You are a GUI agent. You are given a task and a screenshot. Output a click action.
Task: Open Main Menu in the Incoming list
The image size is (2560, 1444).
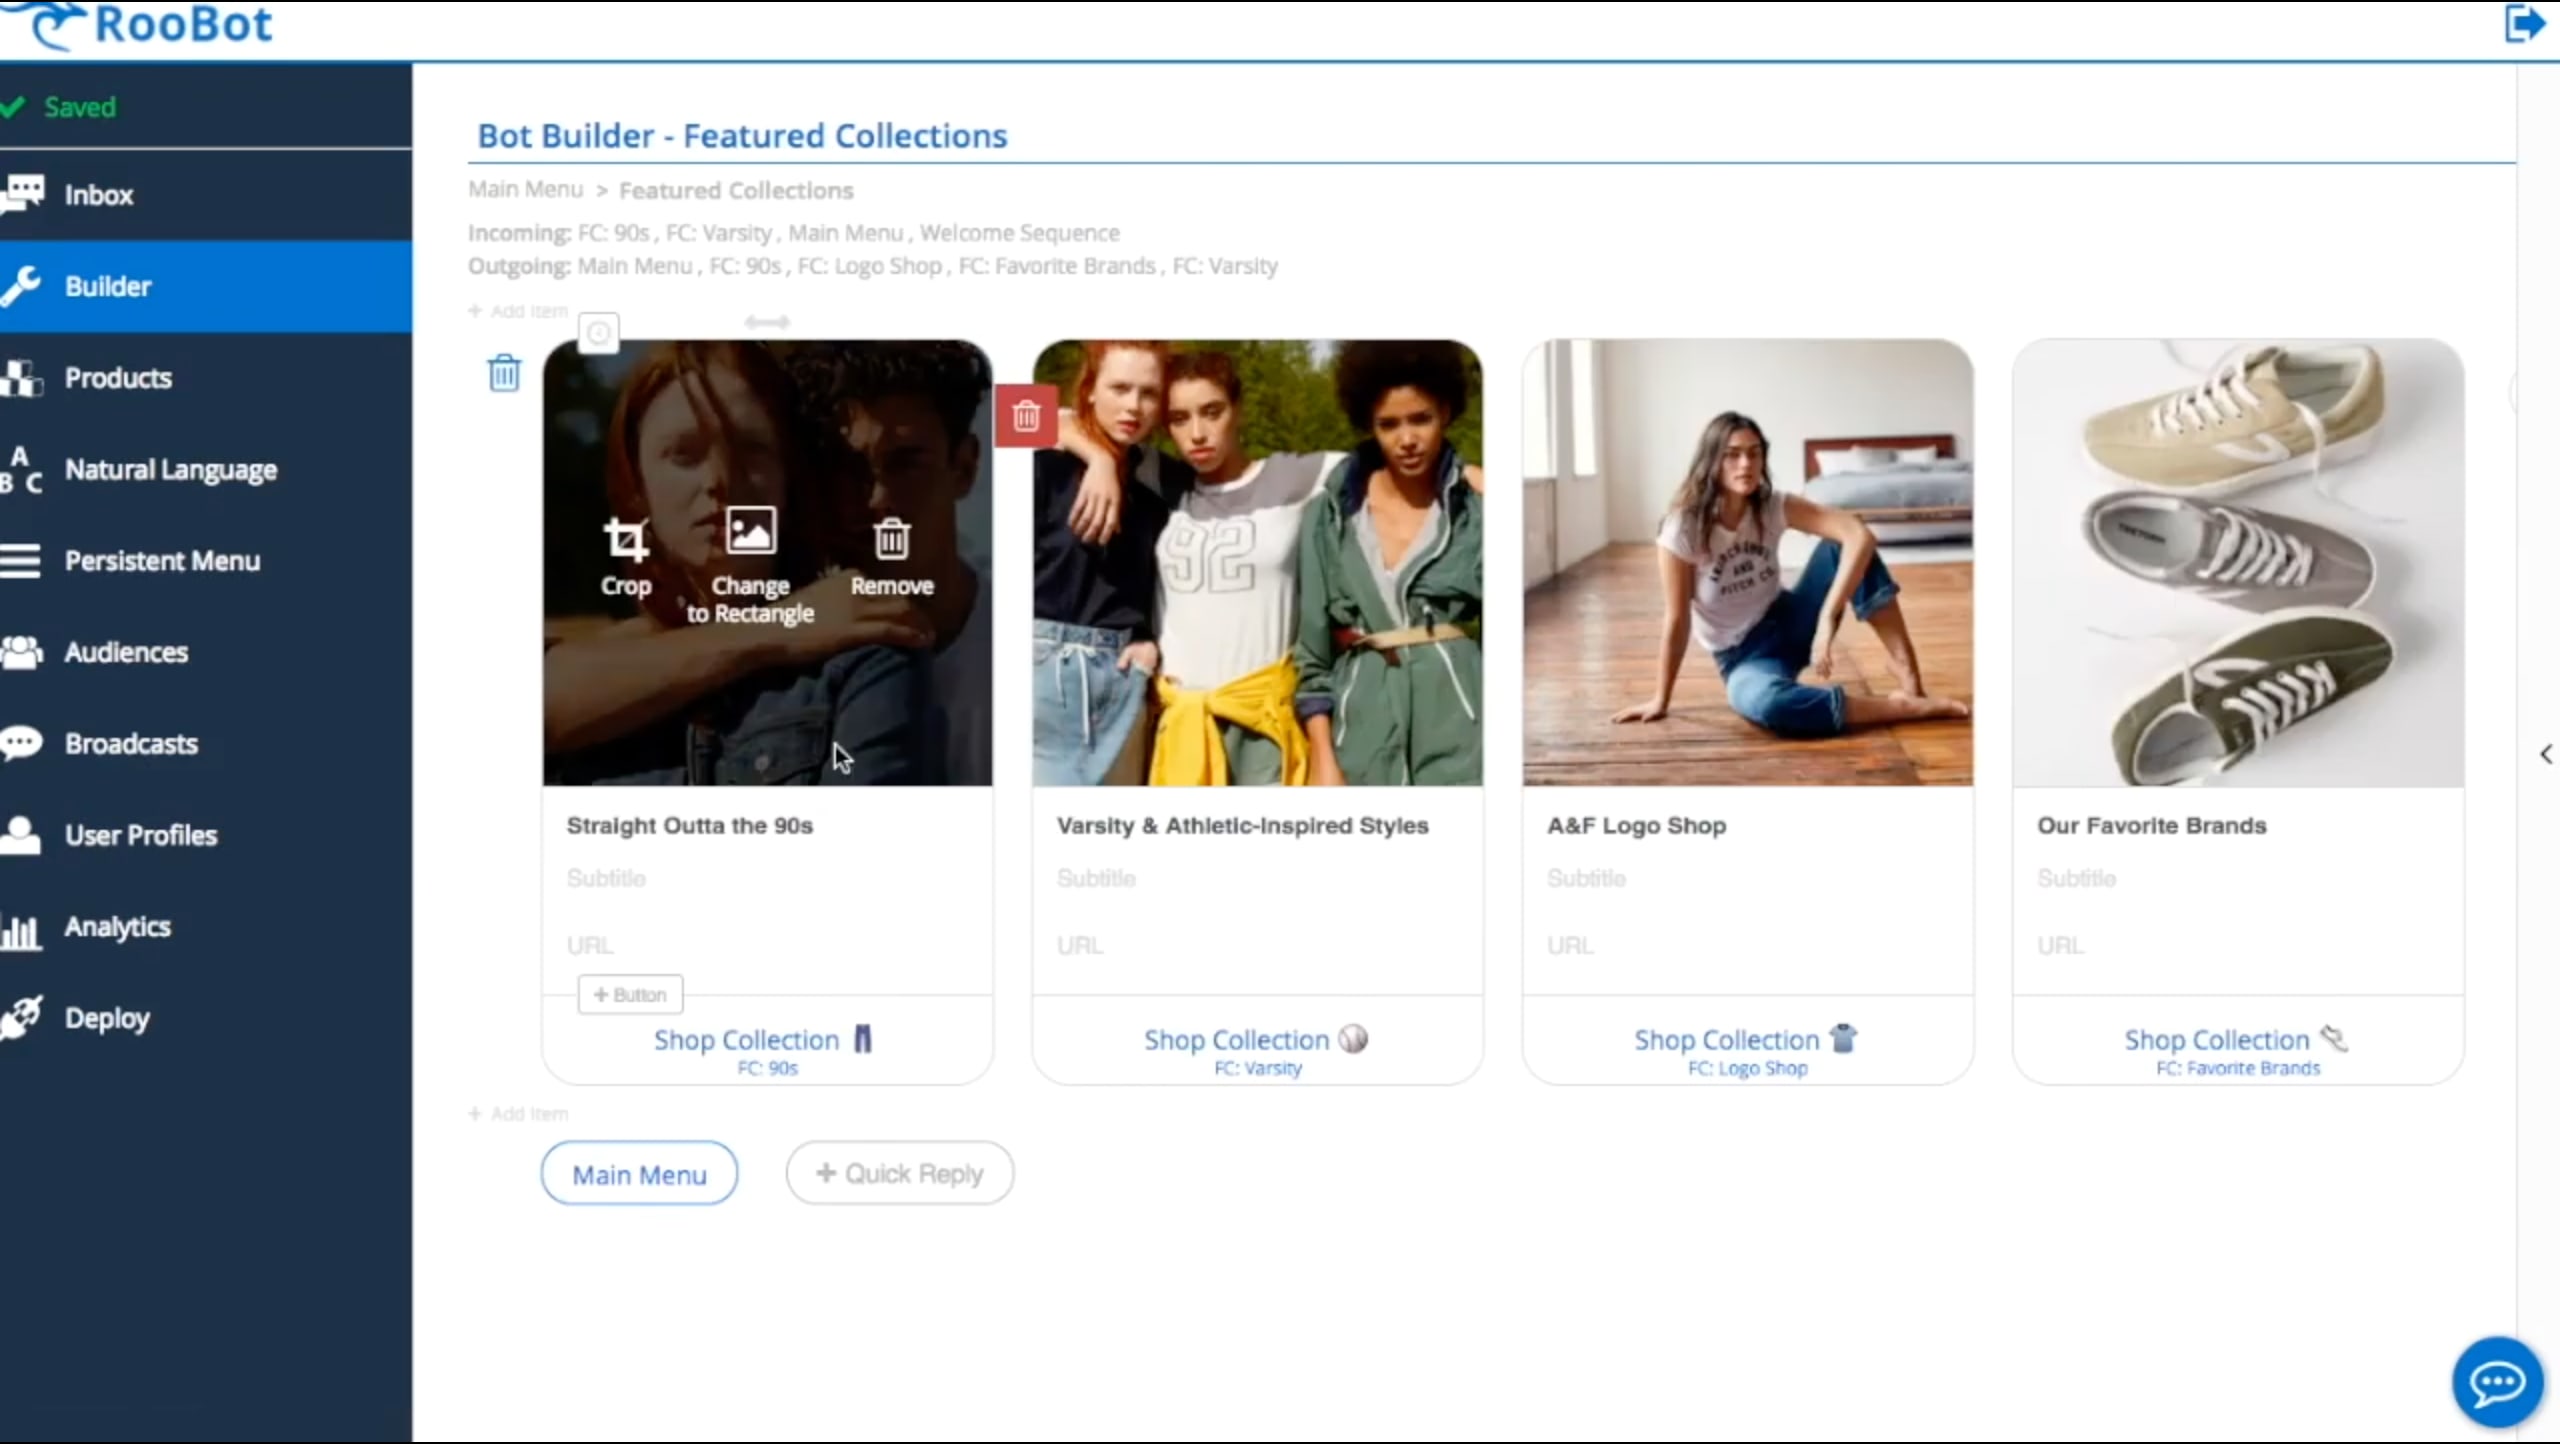tap(846, 233)
